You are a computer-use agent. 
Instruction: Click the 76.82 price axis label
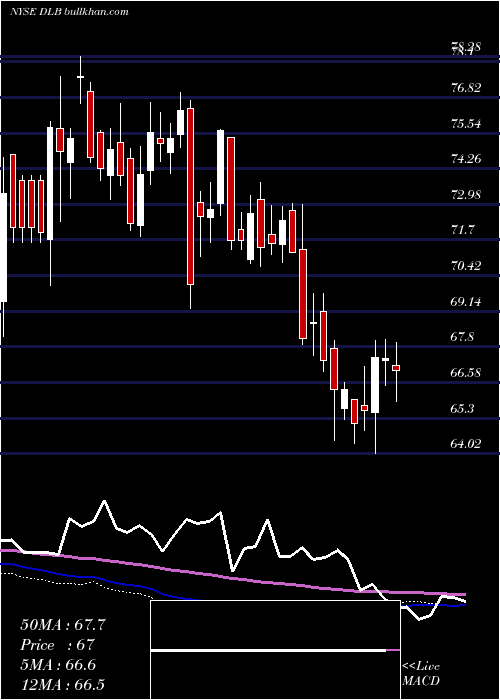pos(466,88)
